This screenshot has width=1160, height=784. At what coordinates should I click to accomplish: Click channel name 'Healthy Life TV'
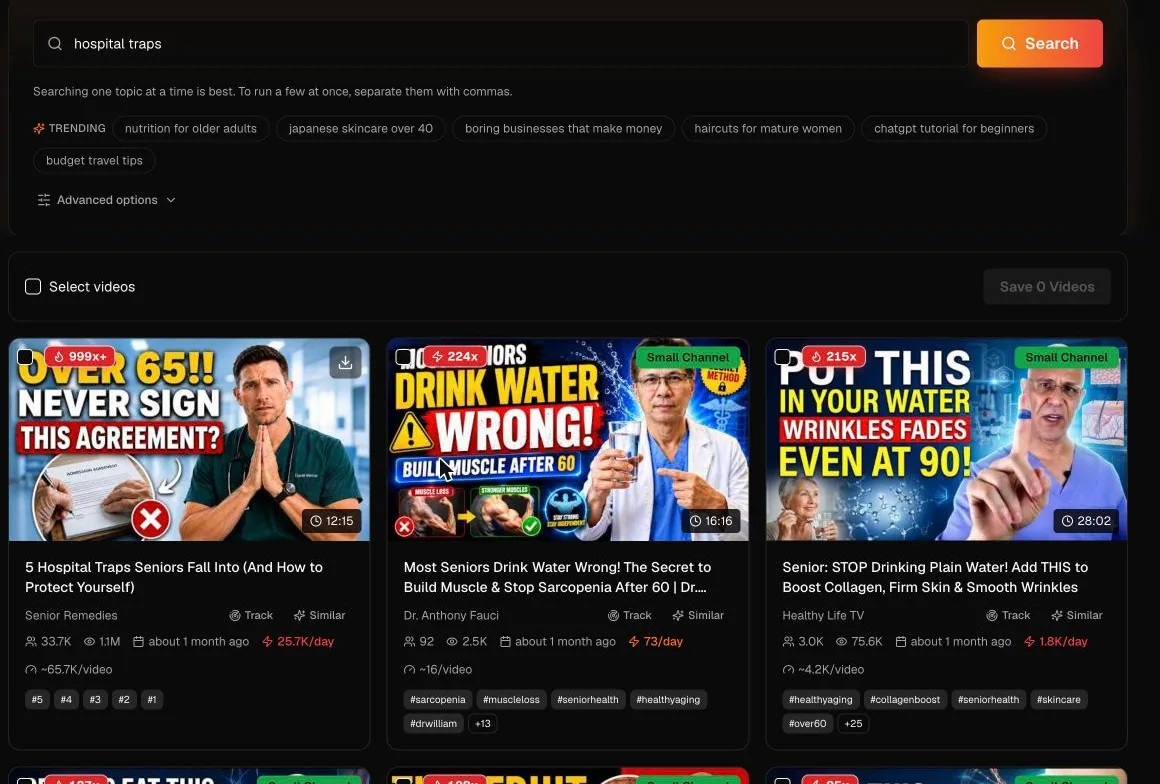[823, 615]
